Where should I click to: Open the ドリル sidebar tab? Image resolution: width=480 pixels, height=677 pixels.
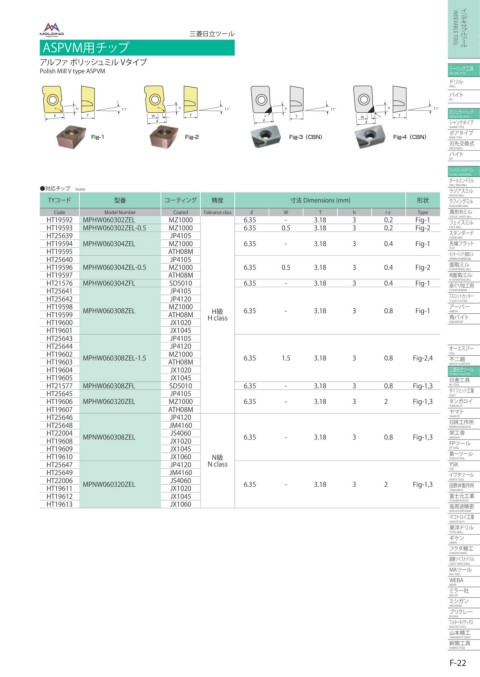pos(464,82)
